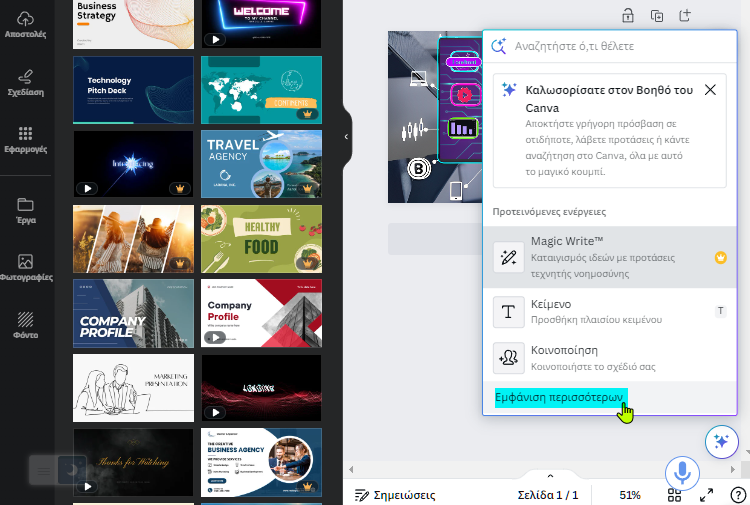Select the Continents world map template
Viewport: 750px width, 505px height.
click(x=261, y=90)
